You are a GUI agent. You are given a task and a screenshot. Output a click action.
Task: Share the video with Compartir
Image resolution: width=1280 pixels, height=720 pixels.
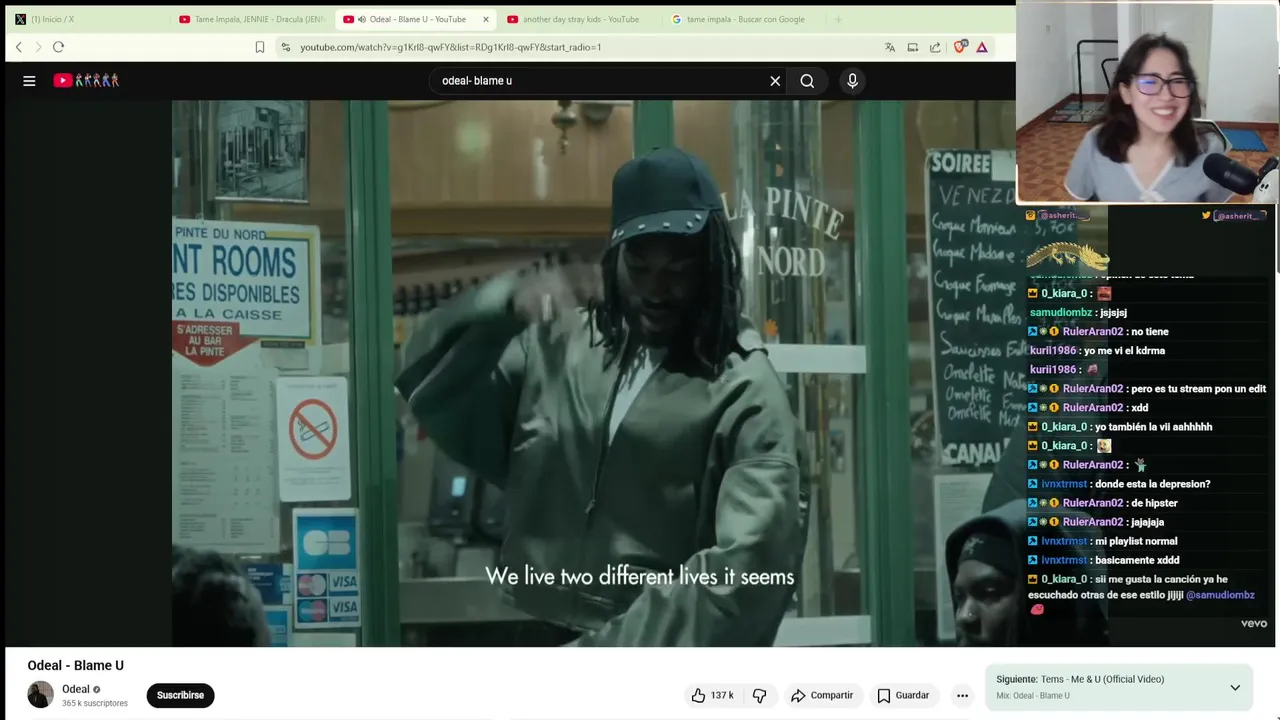point(822,695)
